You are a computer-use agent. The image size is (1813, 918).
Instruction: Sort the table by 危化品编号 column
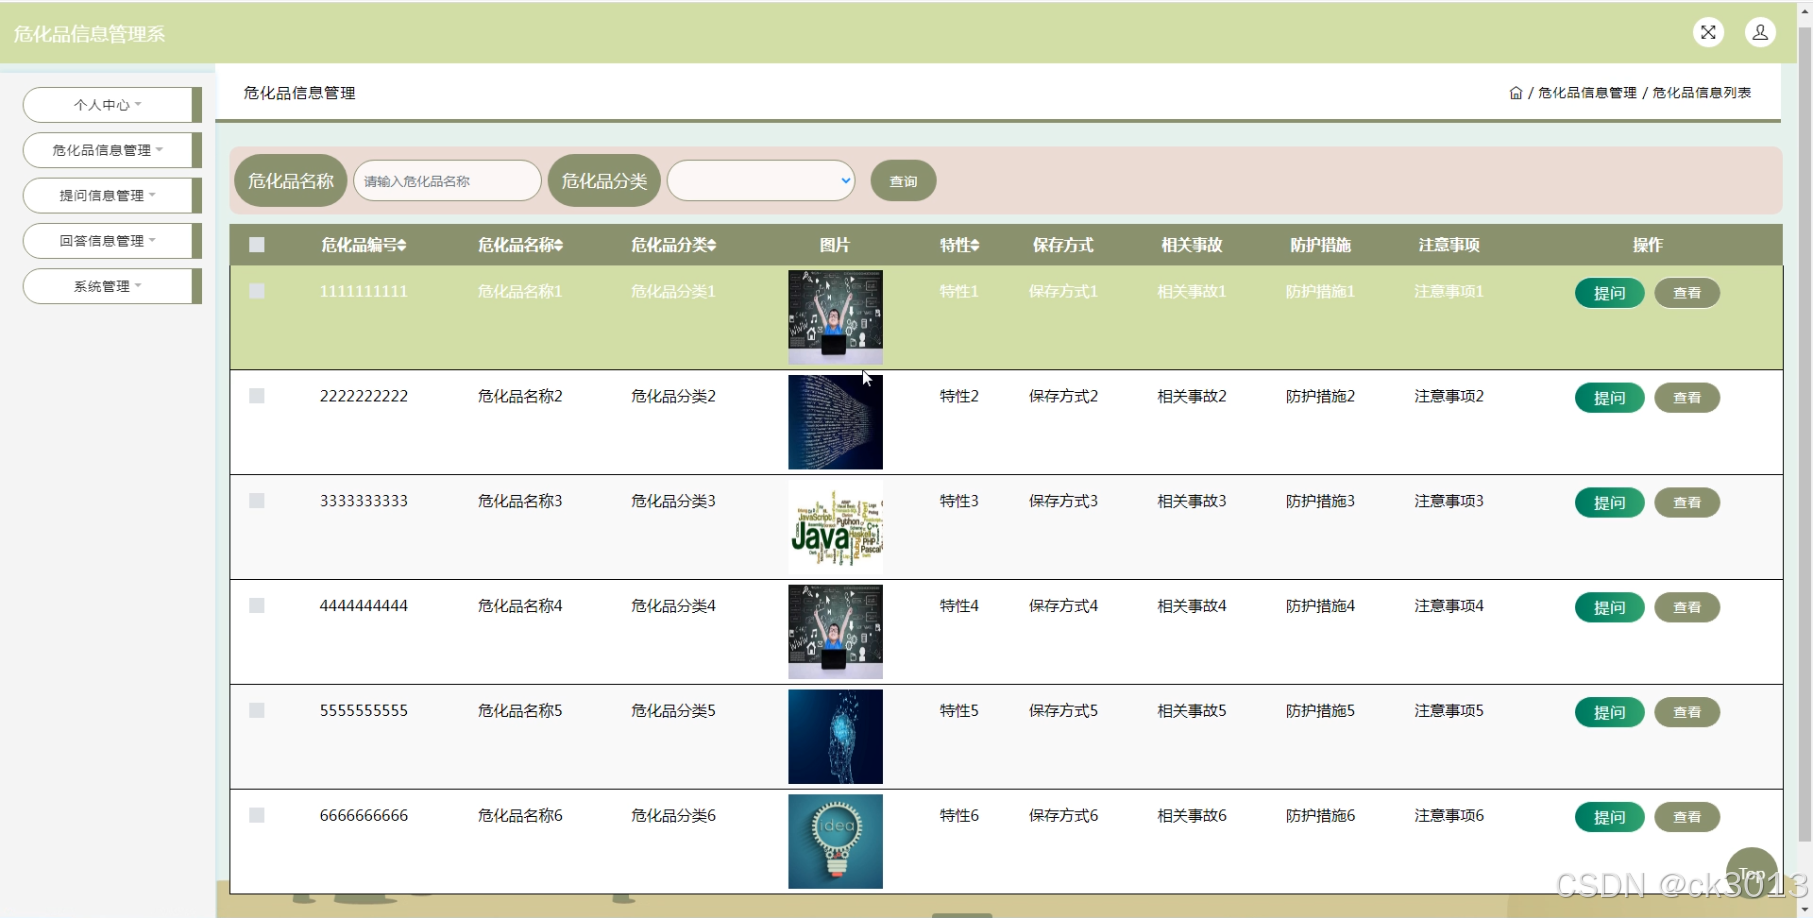click(364, 244)
